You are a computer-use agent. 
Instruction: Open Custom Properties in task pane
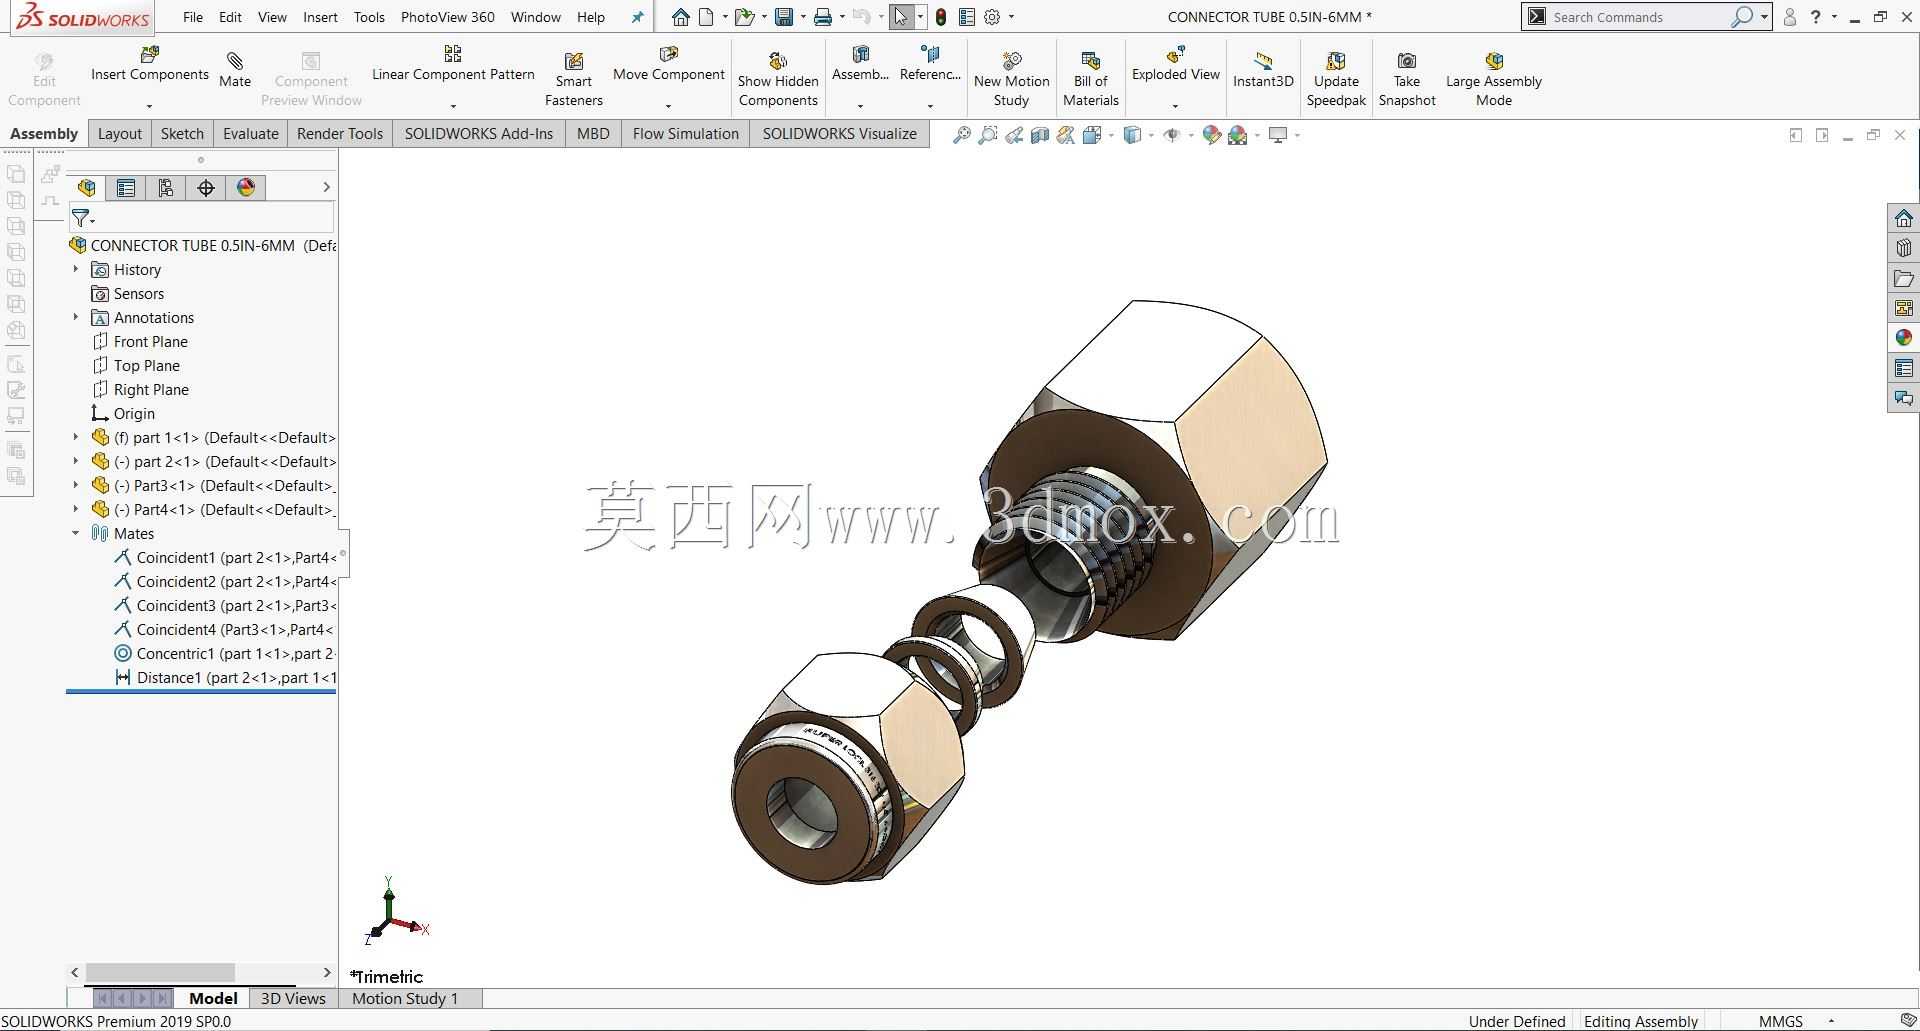point(1903,368)
